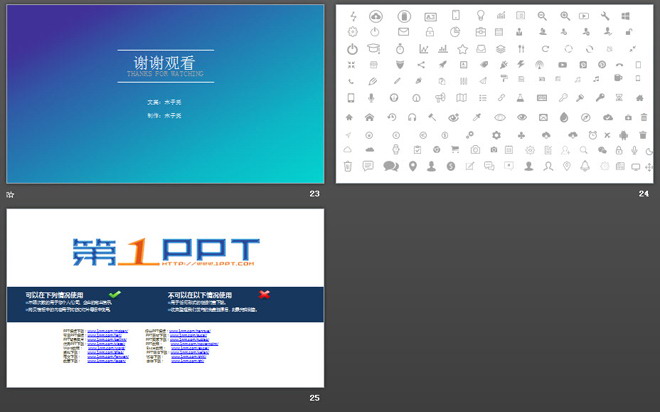The height and width of the screenshot is (412, 660).
Task: Click the slide number 24 label
Action: [x=644, y=194]
